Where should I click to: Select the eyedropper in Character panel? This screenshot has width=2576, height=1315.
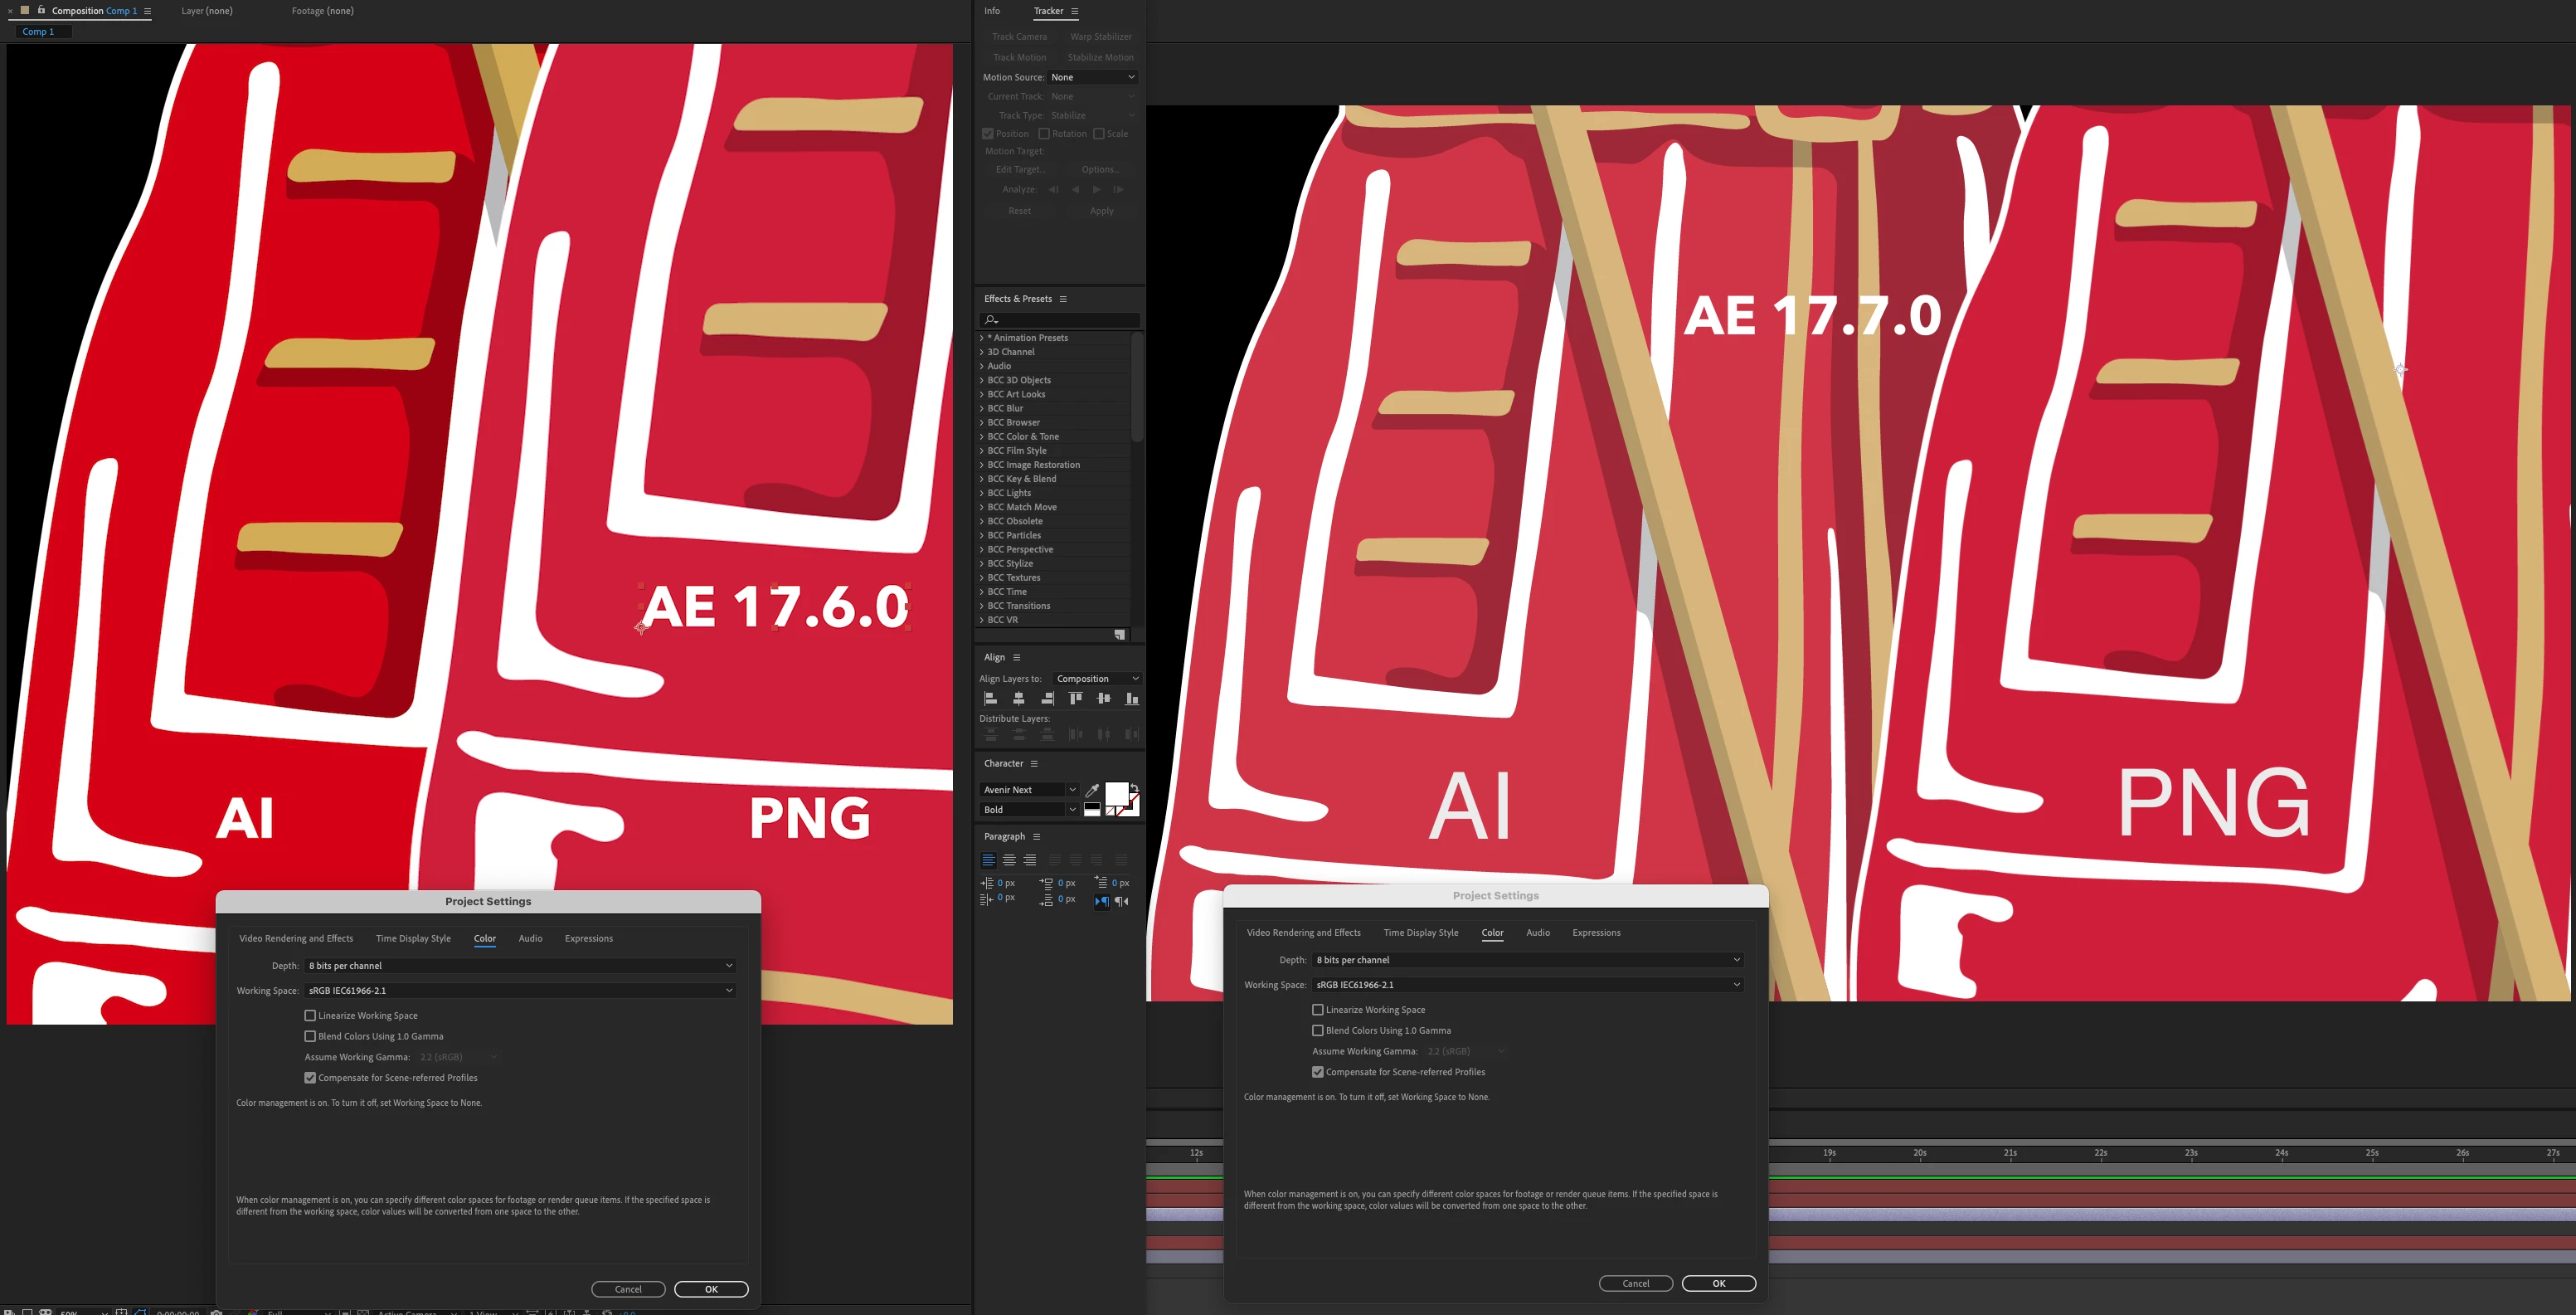coord(1092,790)
